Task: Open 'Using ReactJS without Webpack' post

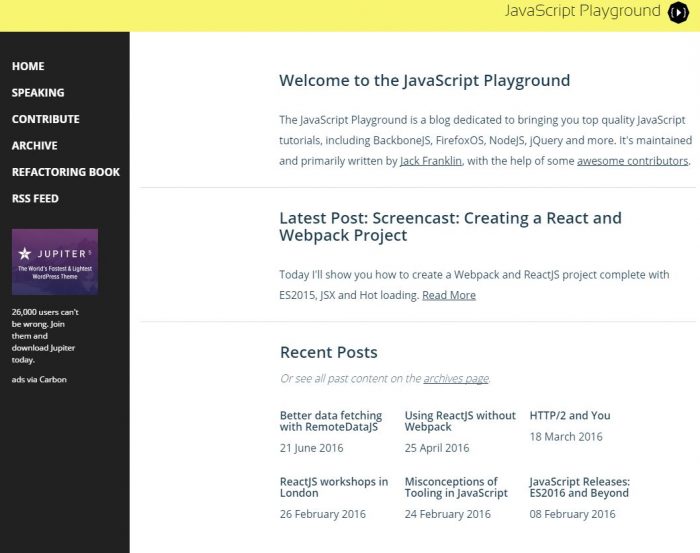Action: tap(460, 421)
